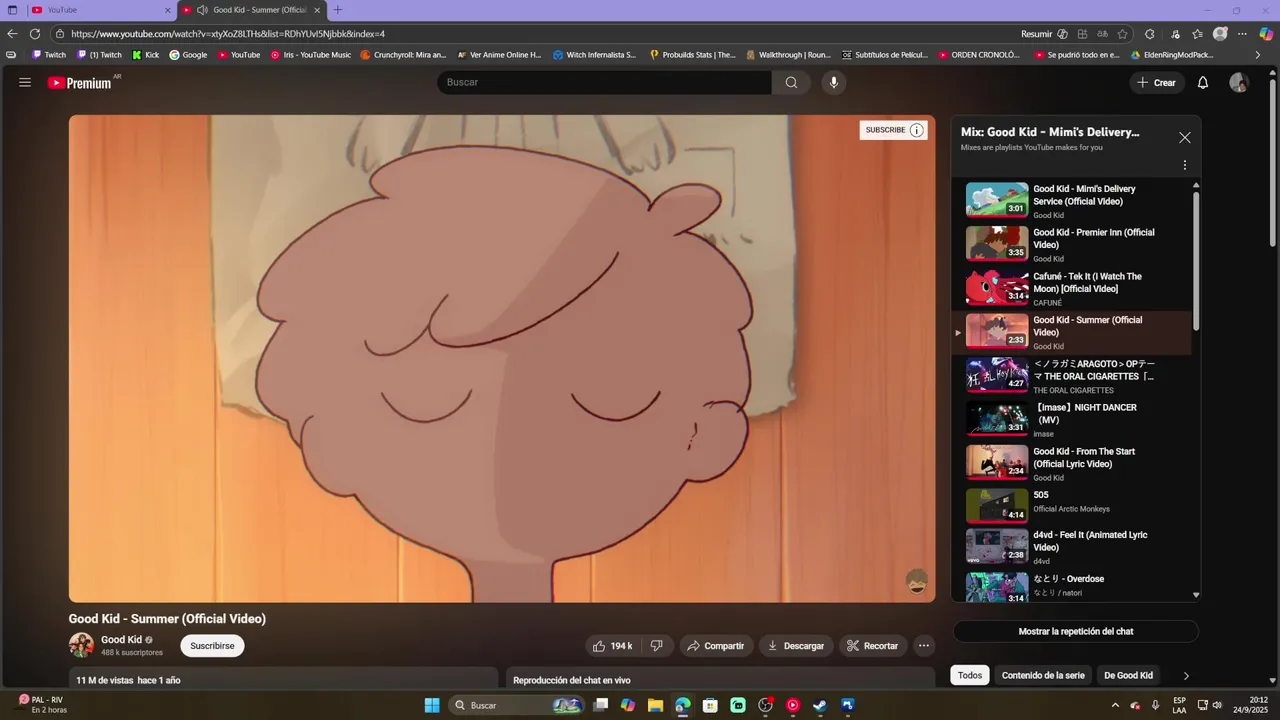Add page to favorites star icon
This screenshot has height=720, width=1280.
[1123, 34]
